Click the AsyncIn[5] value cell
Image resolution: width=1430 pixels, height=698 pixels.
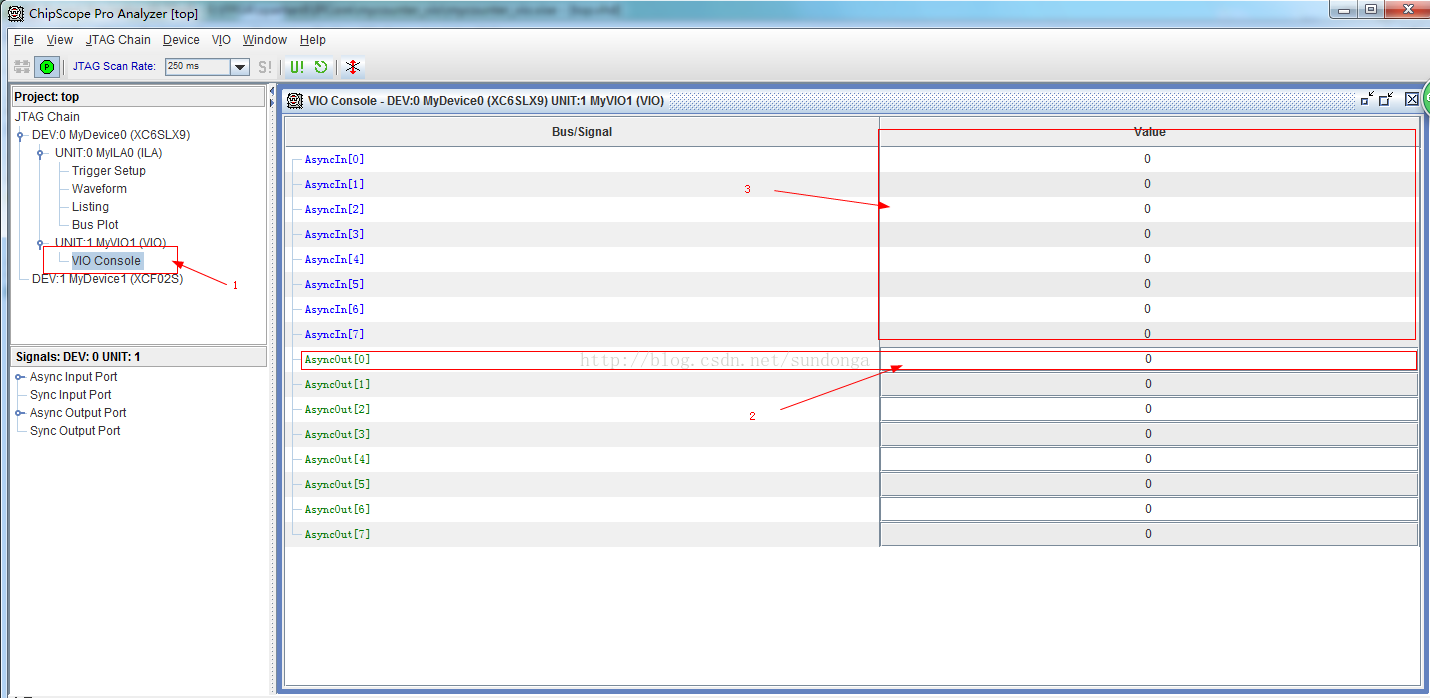(x=1148, y=284)
